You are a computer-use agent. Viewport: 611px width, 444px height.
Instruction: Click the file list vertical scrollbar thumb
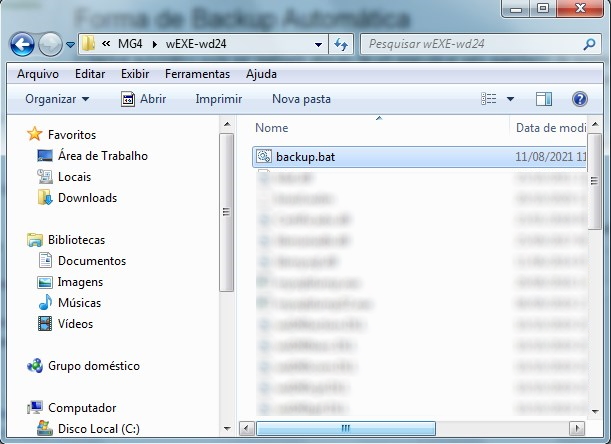pyautogui.click(x=595, y=181)
